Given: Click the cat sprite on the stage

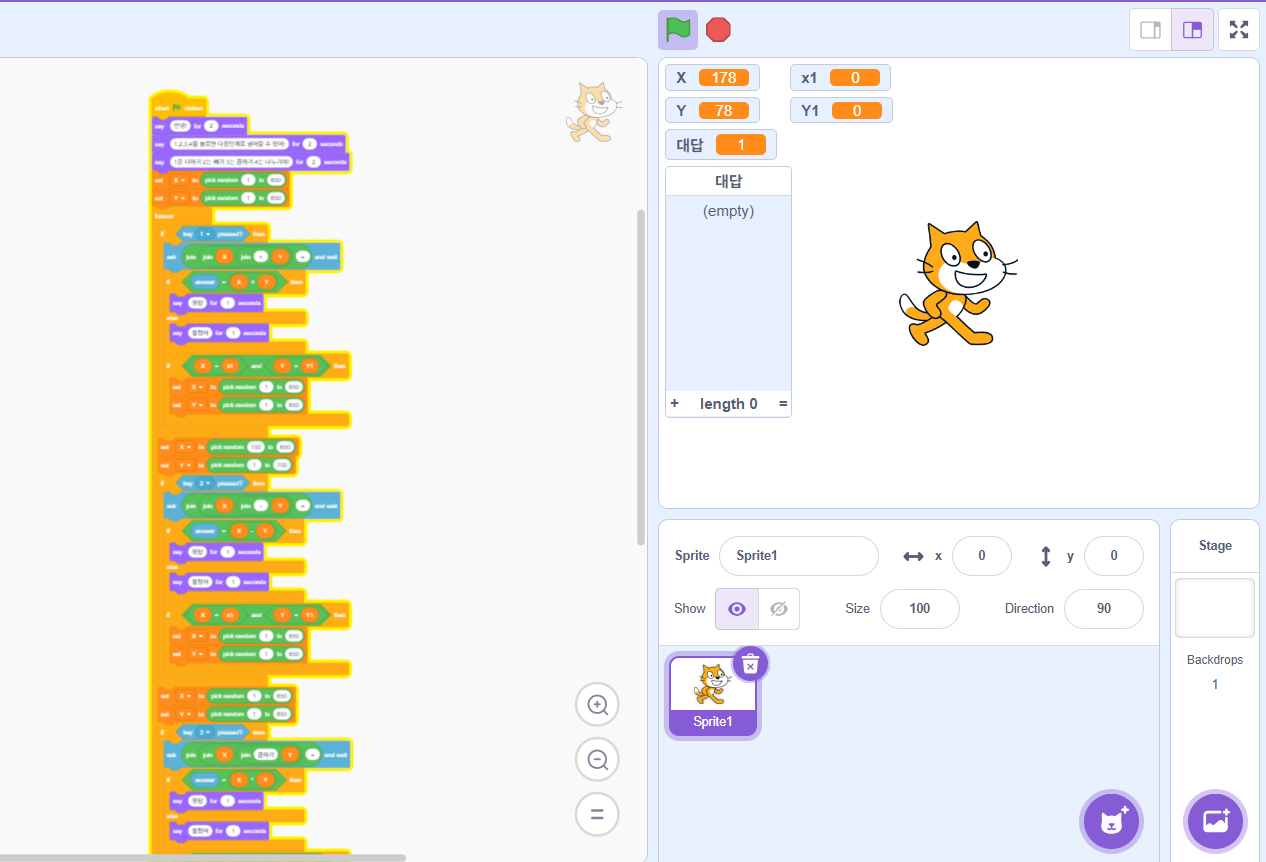Looking at the screenshot, I should (x=958, y=285).
